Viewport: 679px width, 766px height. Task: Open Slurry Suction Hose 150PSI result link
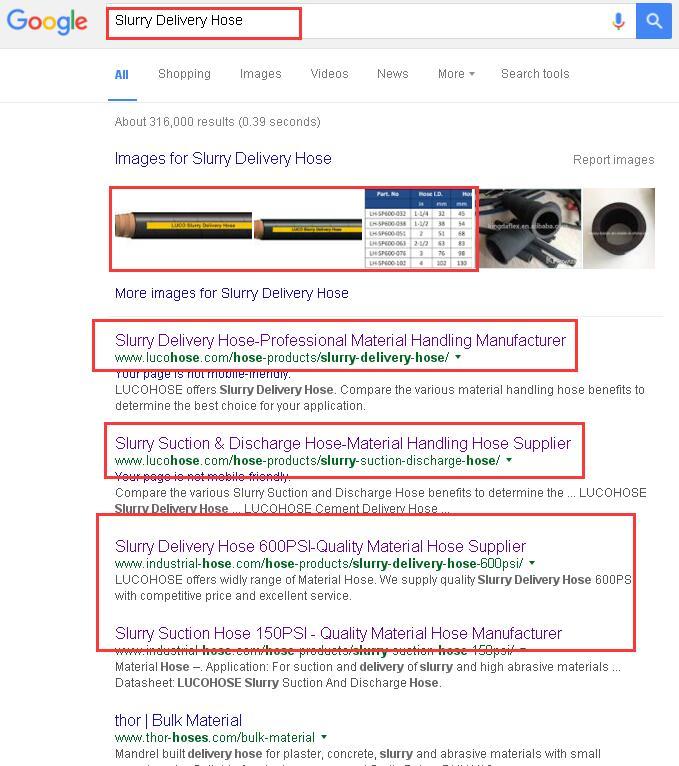click(339, 633)
